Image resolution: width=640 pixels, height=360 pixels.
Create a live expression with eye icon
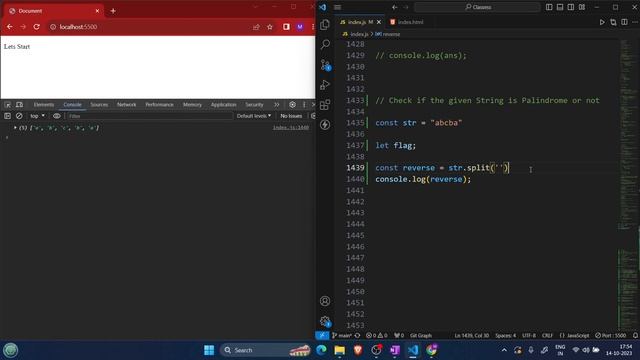coord(57,116)
